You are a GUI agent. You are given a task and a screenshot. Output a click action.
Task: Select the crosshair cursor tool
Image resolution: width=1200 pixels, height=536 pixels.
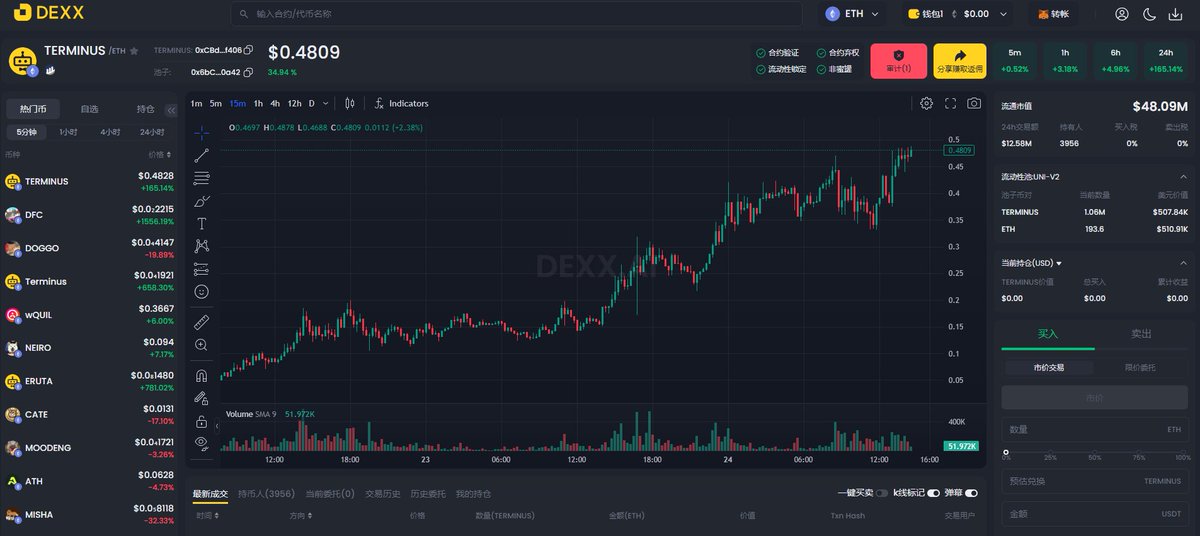201,132
